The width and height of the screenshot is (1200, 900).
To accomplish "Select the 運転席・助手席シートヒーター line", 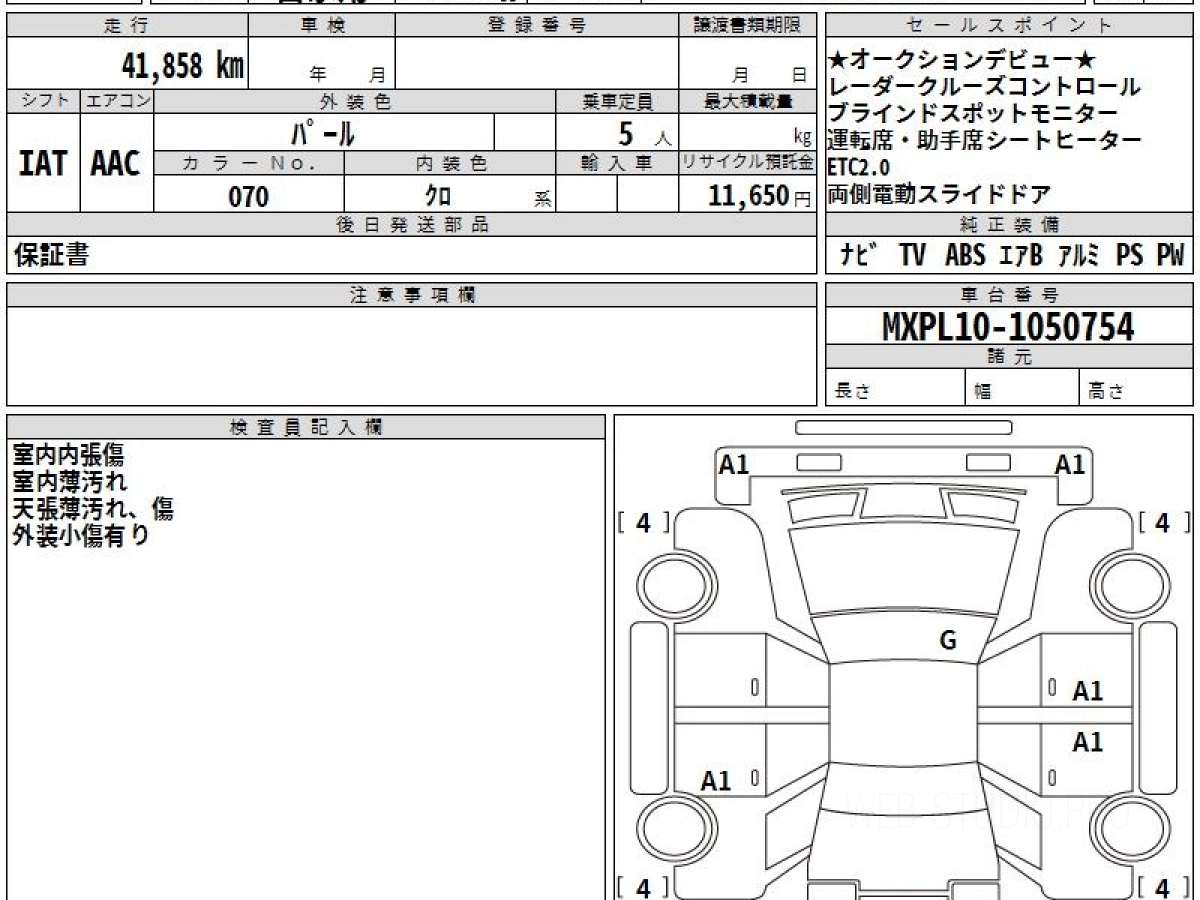I will 985,140.
